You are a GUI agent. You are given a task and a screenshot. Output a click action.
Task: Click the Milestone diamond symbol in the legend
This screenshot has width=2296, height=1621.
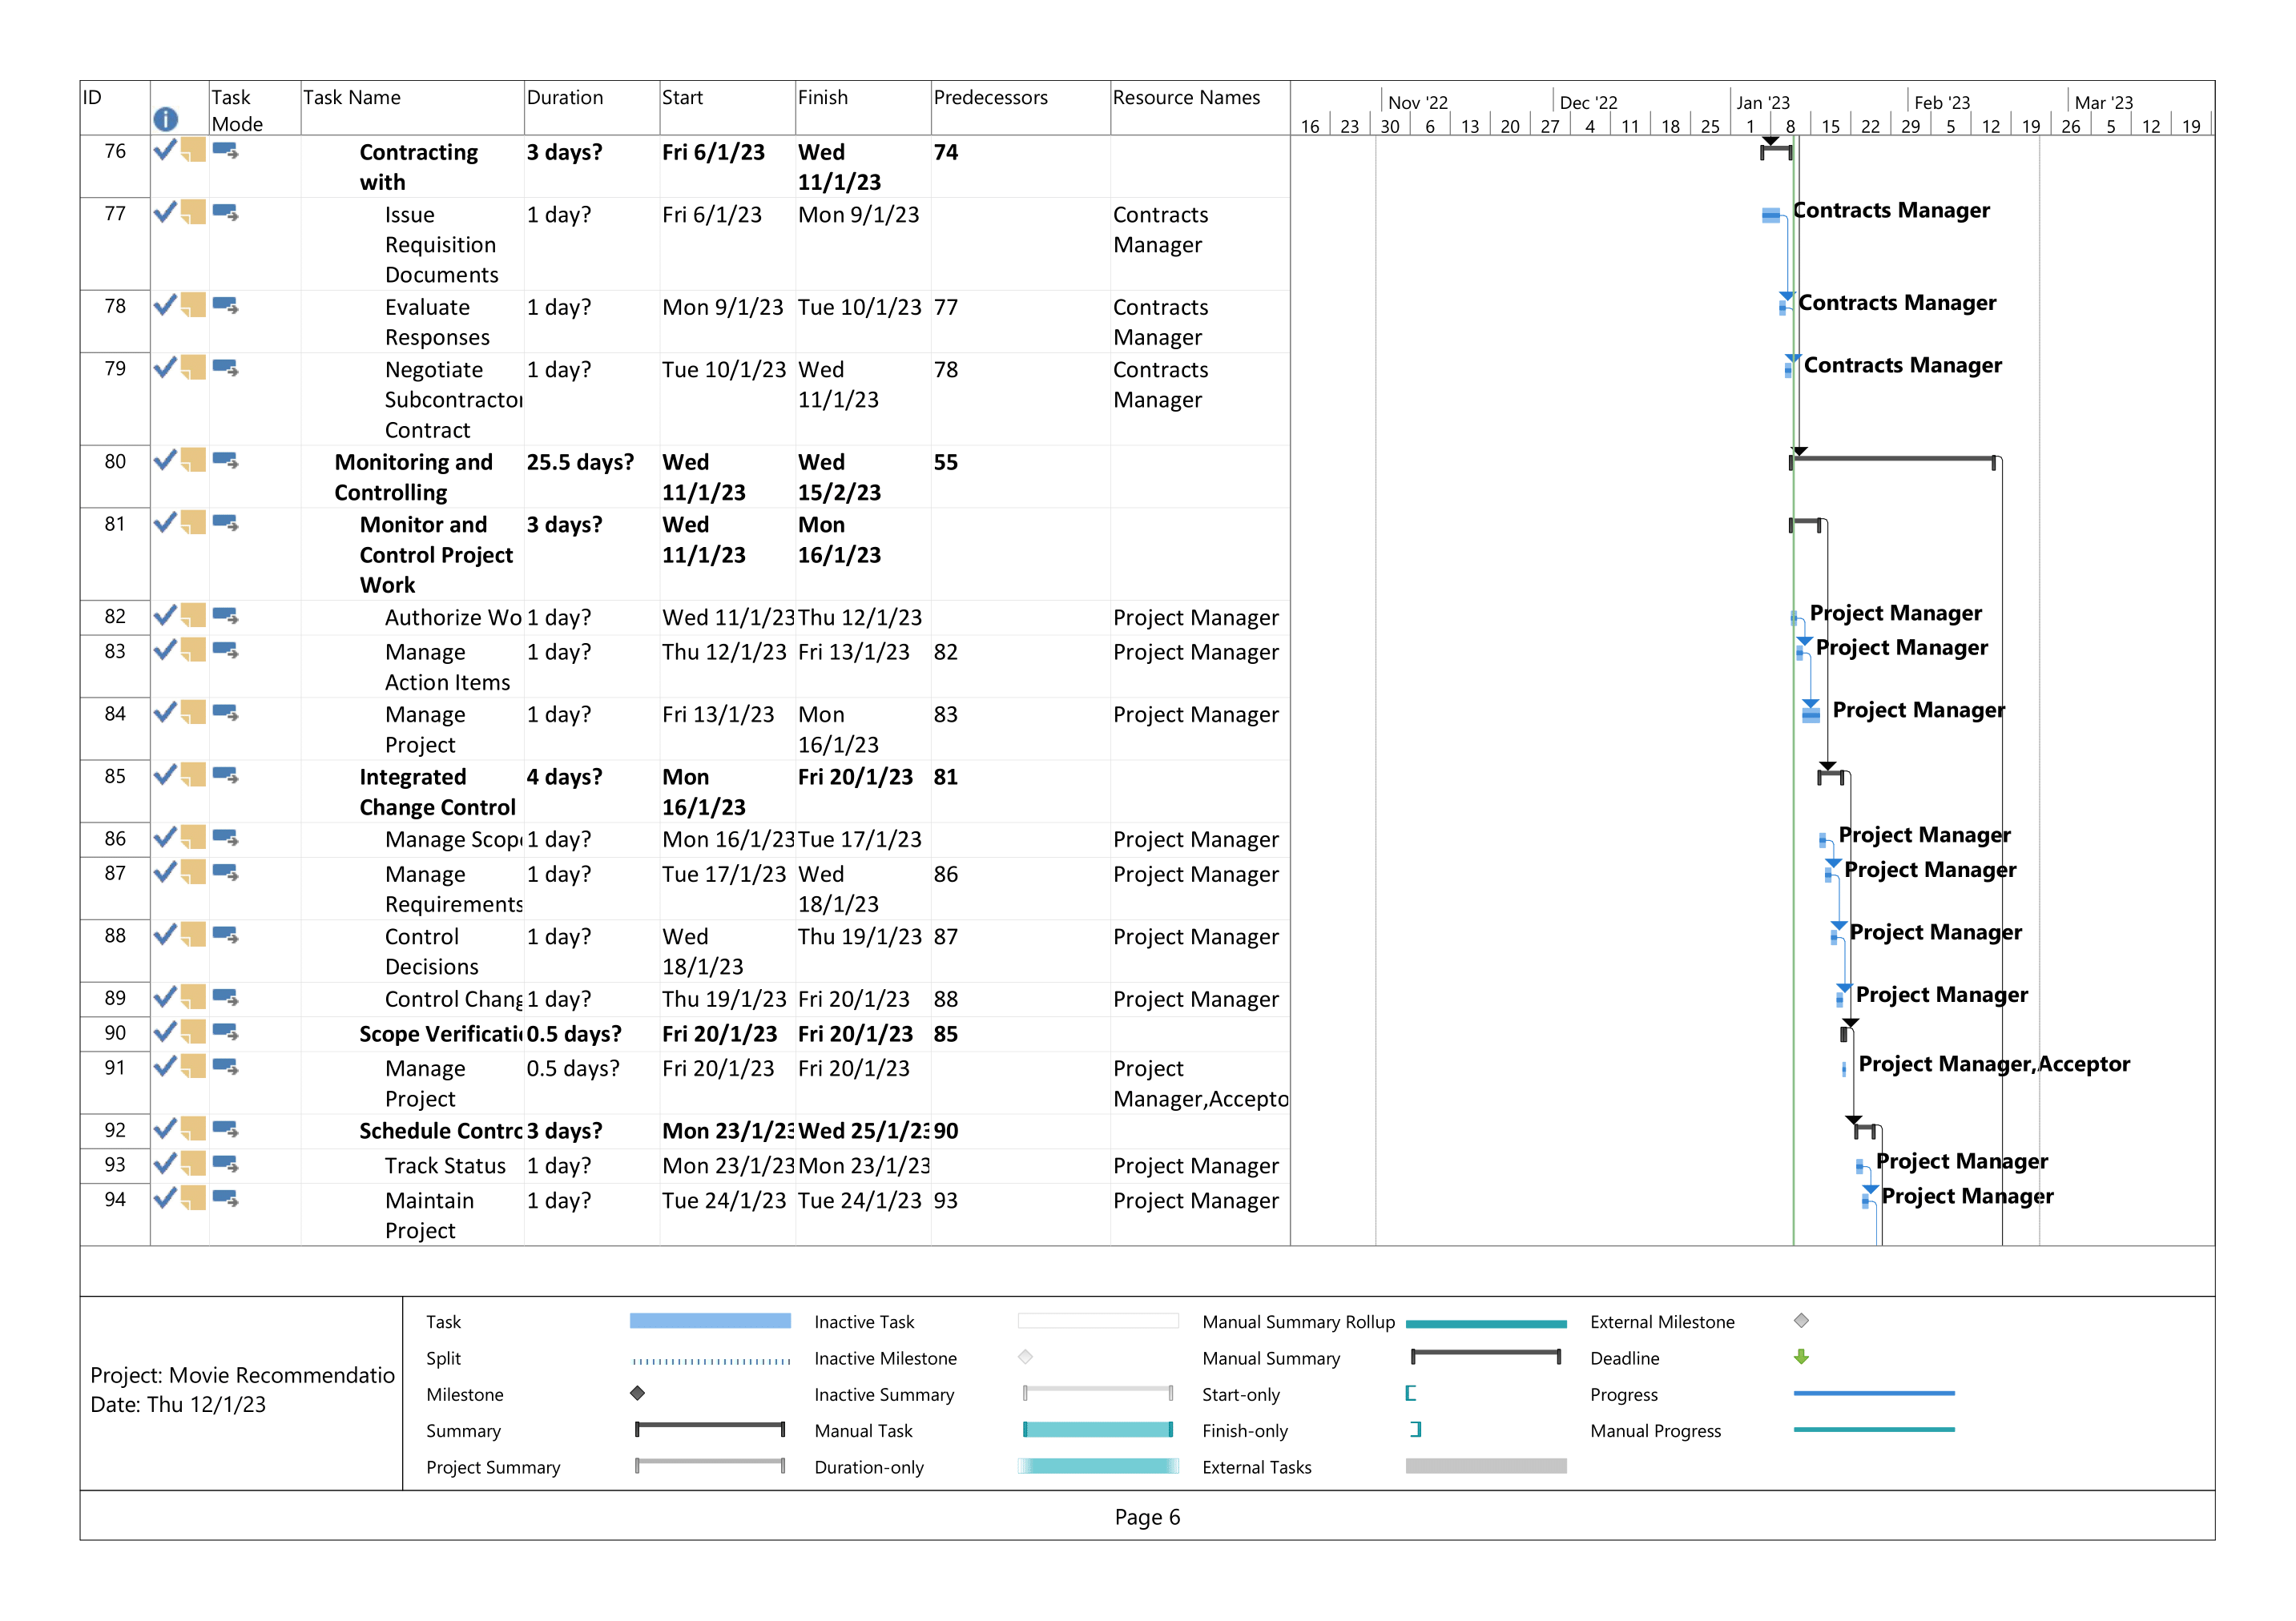coord(637,1394)
